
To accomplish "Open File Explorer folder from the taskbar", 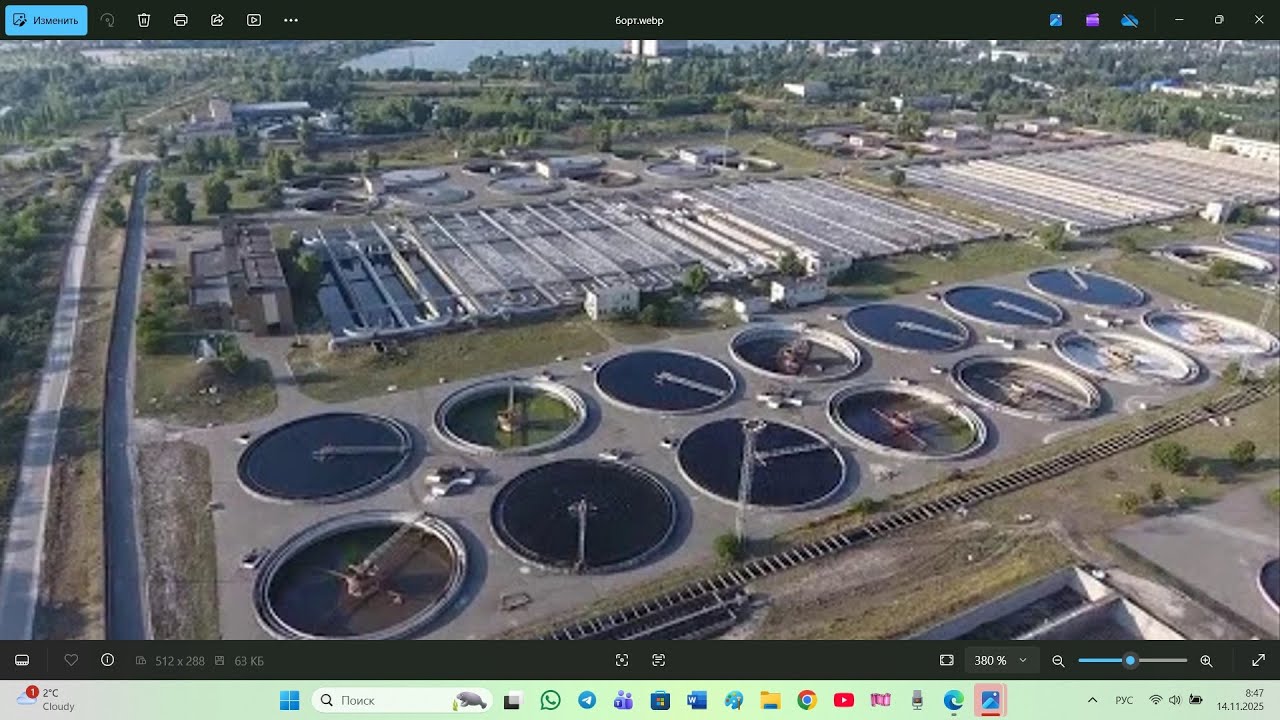I will click(770, 700).
